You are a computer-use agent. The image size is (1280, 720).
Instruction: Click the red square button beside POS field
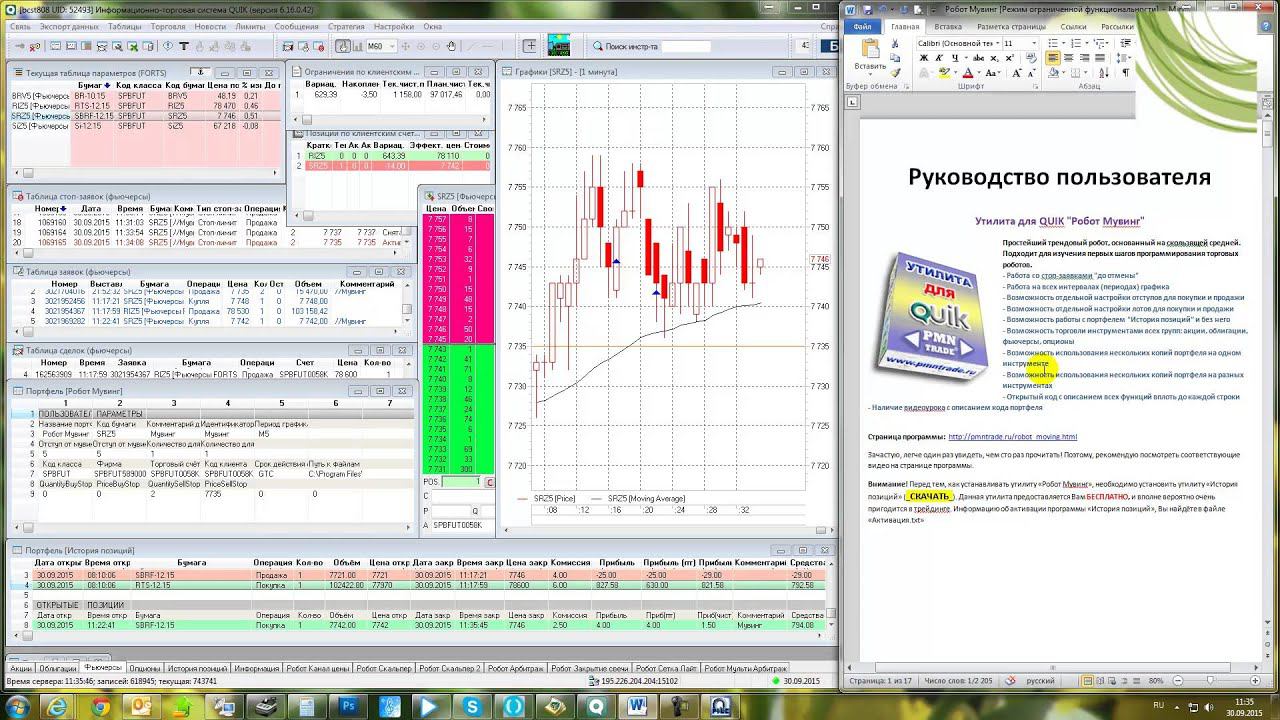489,482
